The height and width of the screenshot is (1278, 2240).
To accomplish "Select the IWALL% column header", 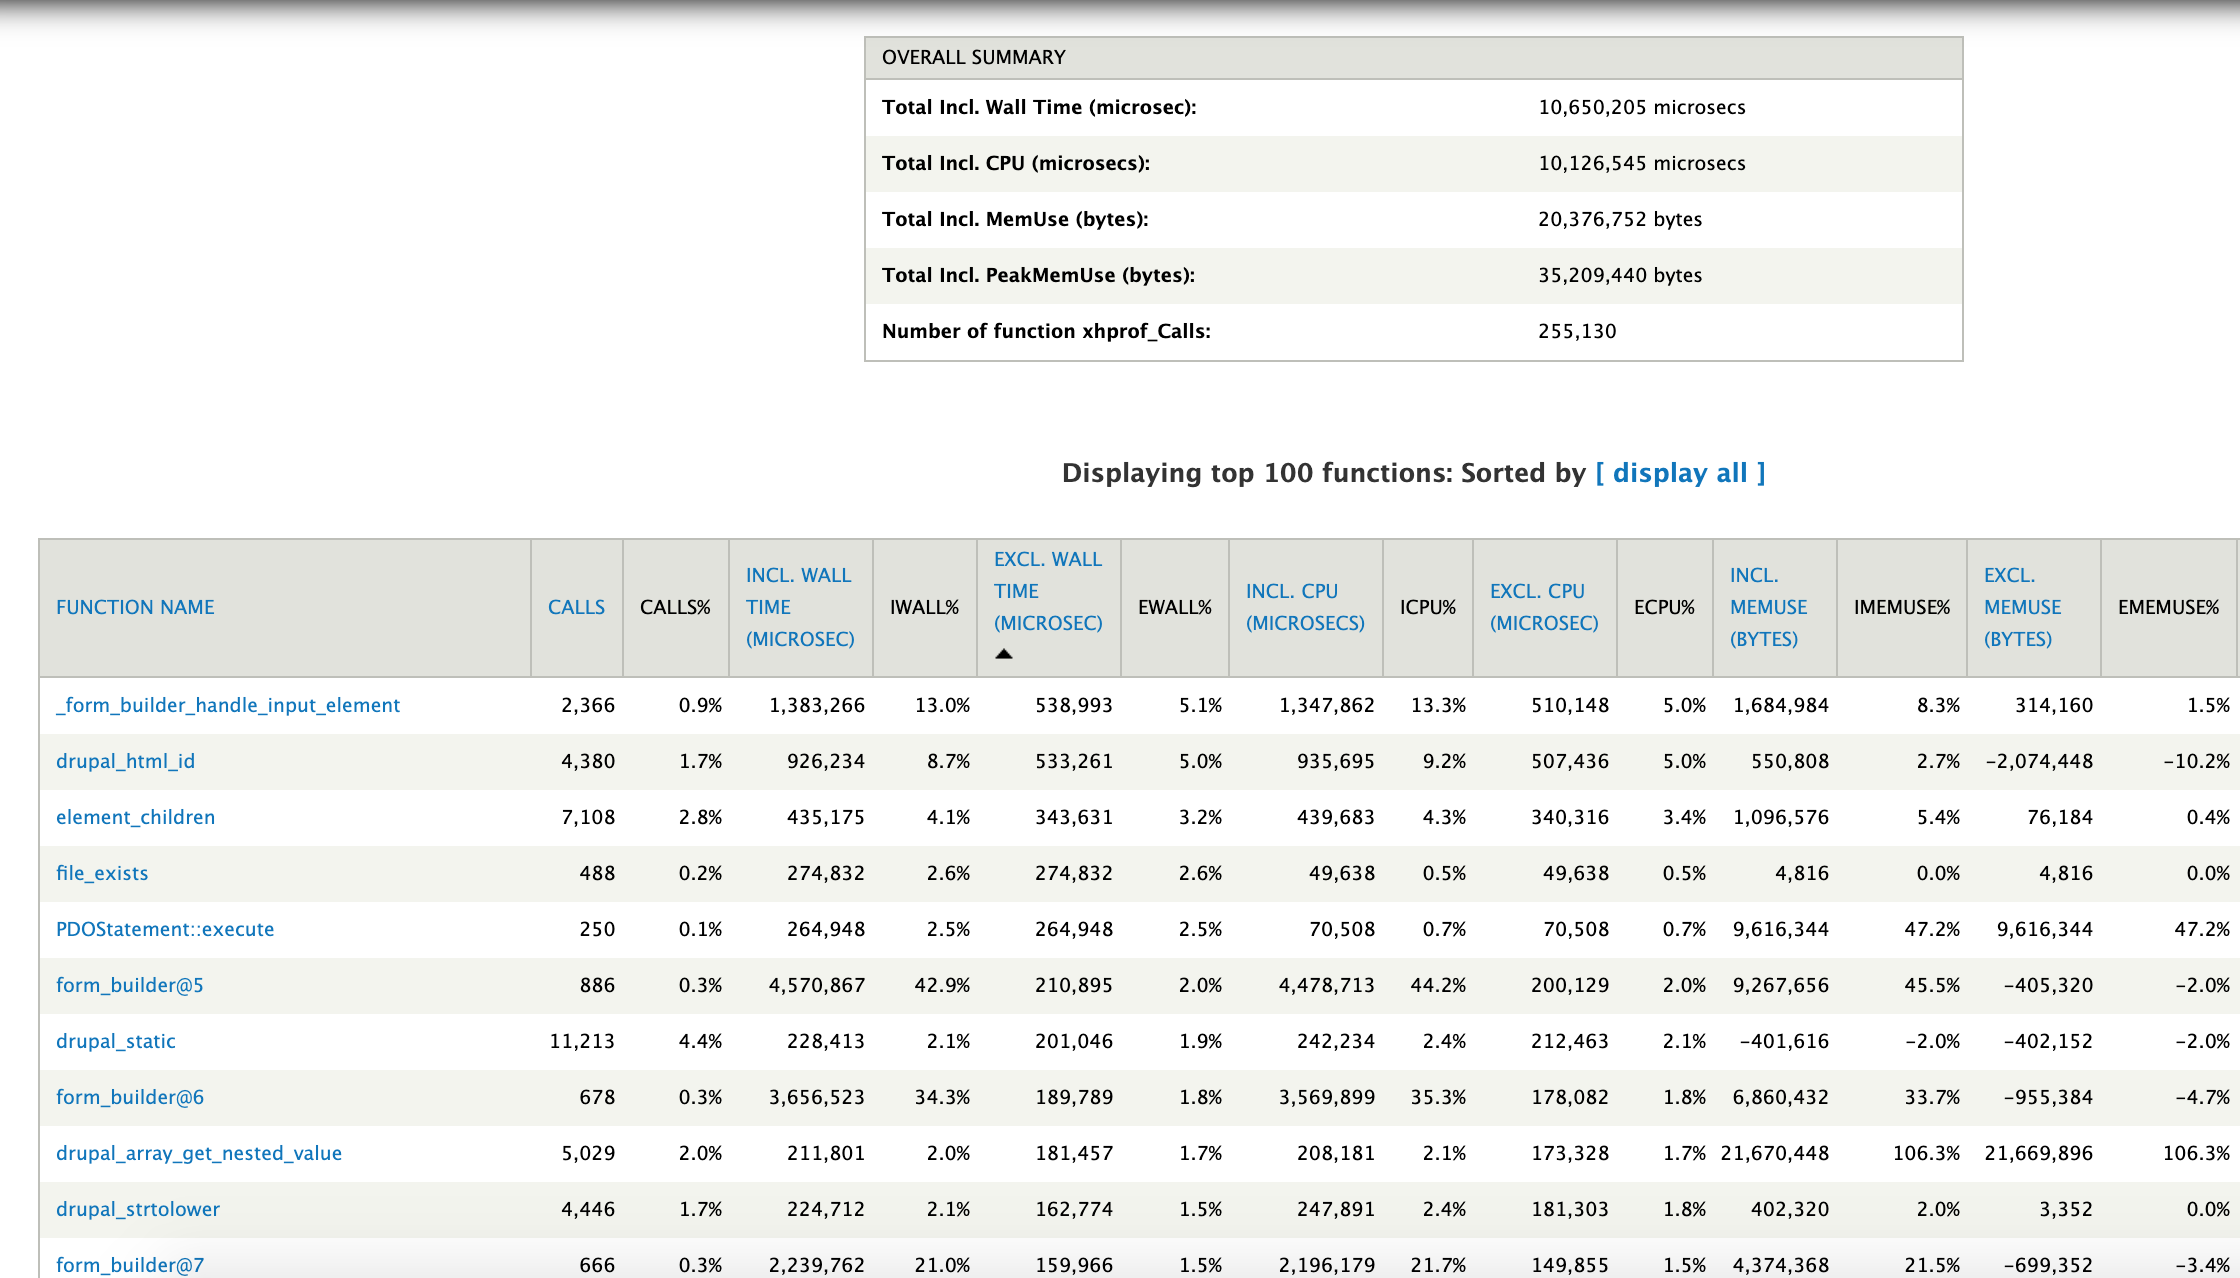I will [x=924, y=607].
